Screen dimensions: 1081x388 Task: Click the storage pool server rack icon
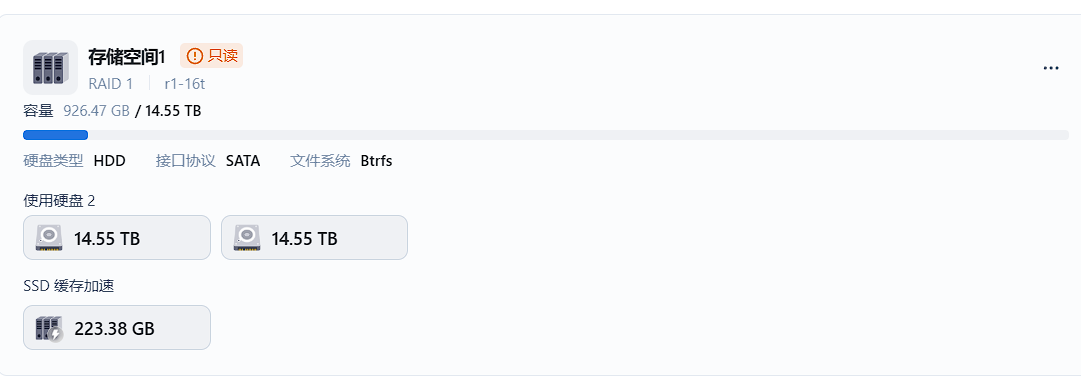[50, 68]
